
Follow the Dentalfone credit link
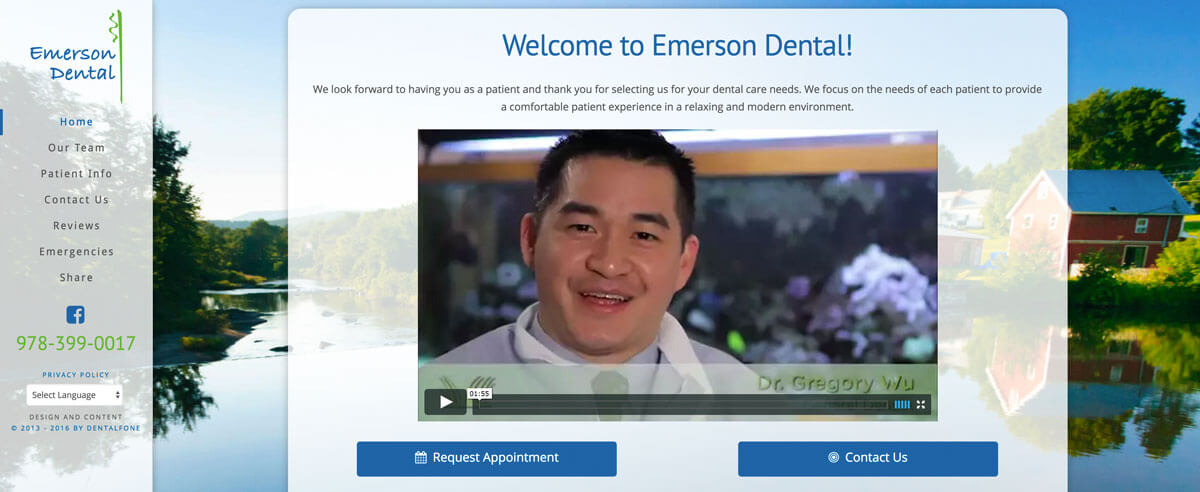coord(76,427)
